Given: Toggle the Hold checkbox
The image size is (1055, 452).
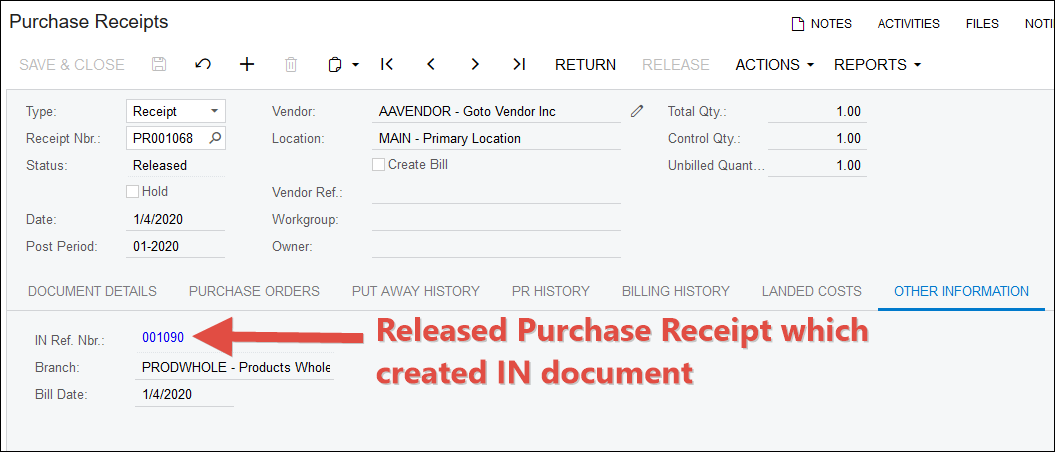Looking at the screenshot, I should pos(133,191).
